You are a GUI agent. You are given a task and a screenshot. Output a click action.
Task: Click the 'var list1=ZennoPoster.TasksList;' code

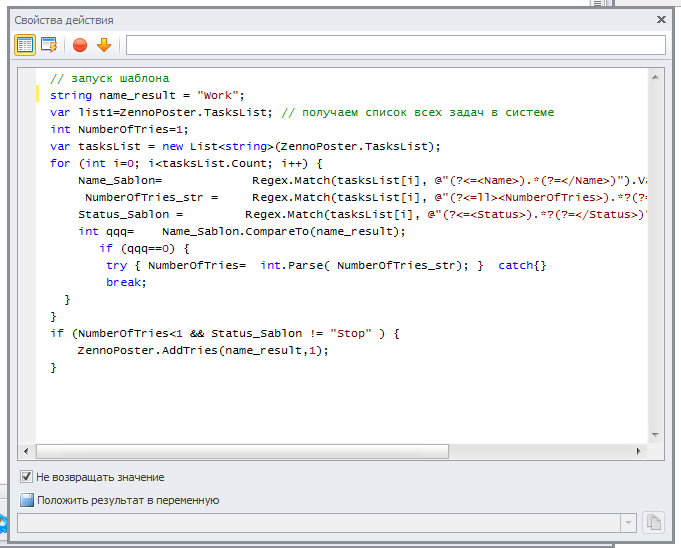click(x=161, y=112)
